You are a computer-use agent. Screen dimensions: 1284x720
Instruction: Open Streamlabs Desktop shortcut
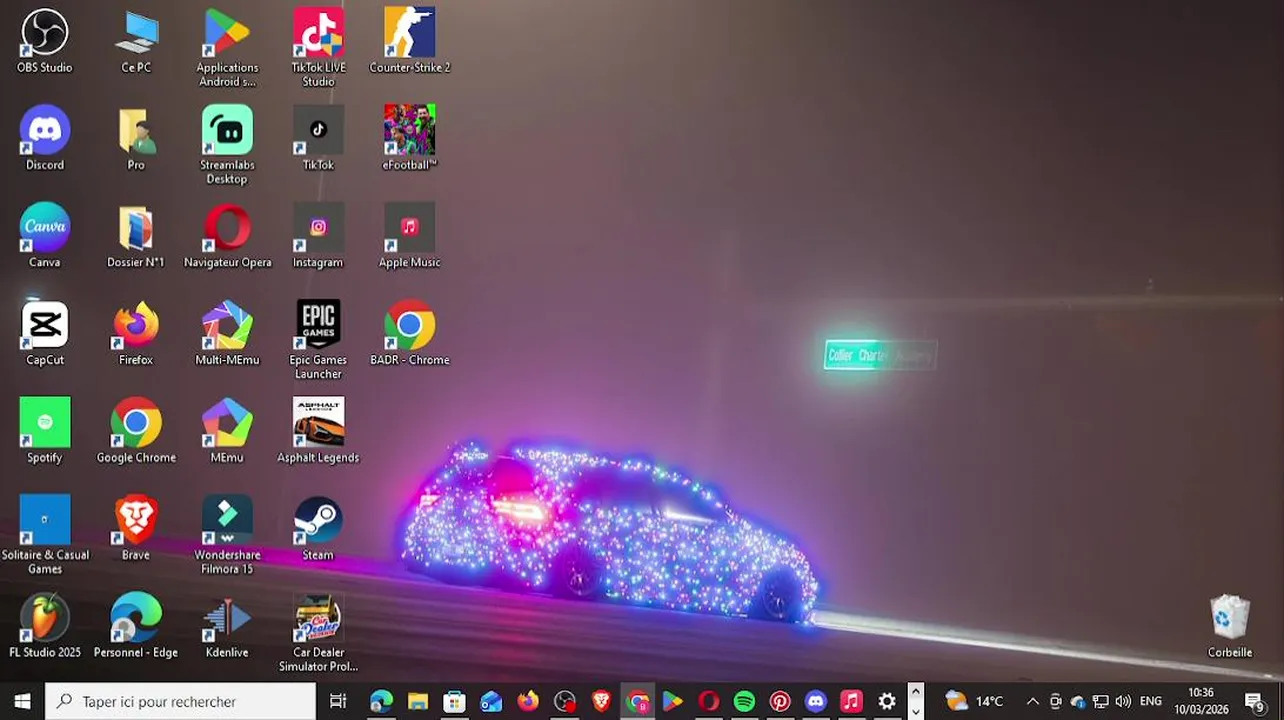[227, 145]
